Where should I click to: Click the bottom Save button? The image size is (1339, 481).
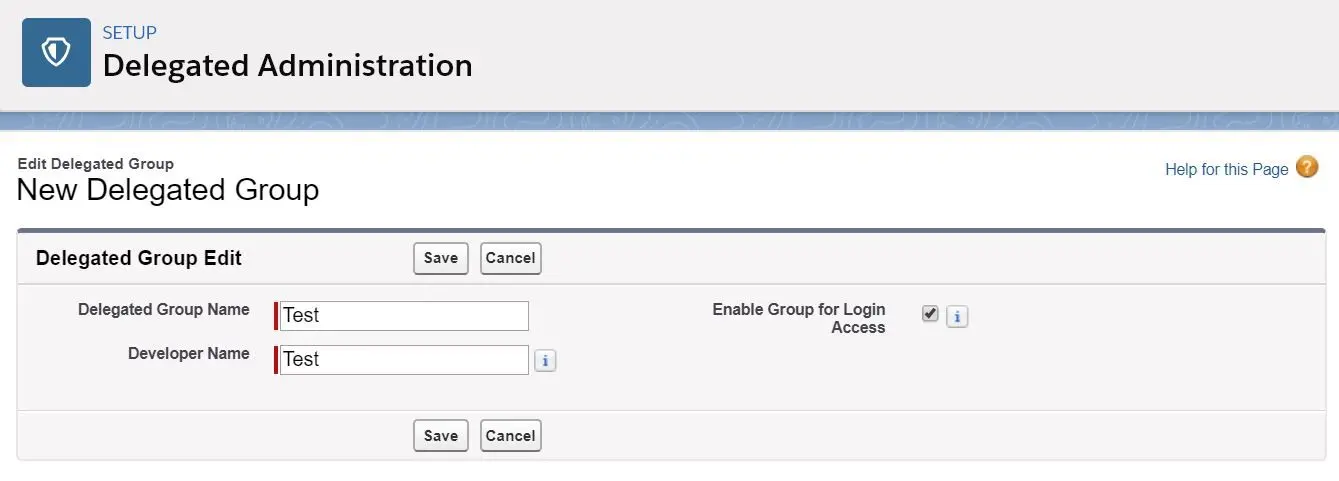pyautogui.click(x=441, y=436)
